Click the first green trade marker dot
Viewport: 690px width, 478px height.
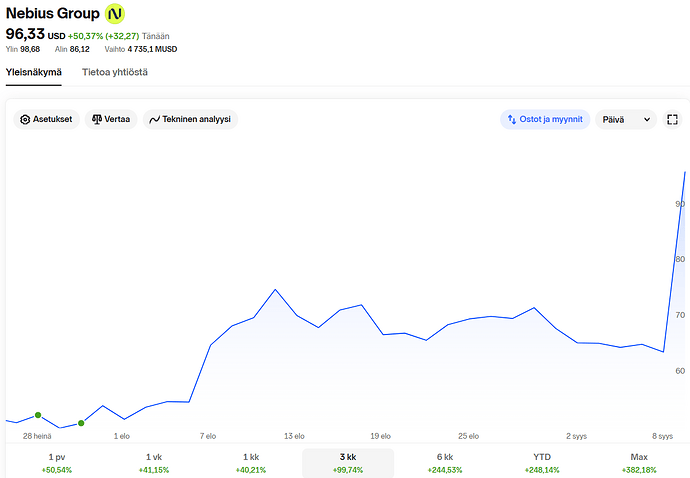[38, 414]
